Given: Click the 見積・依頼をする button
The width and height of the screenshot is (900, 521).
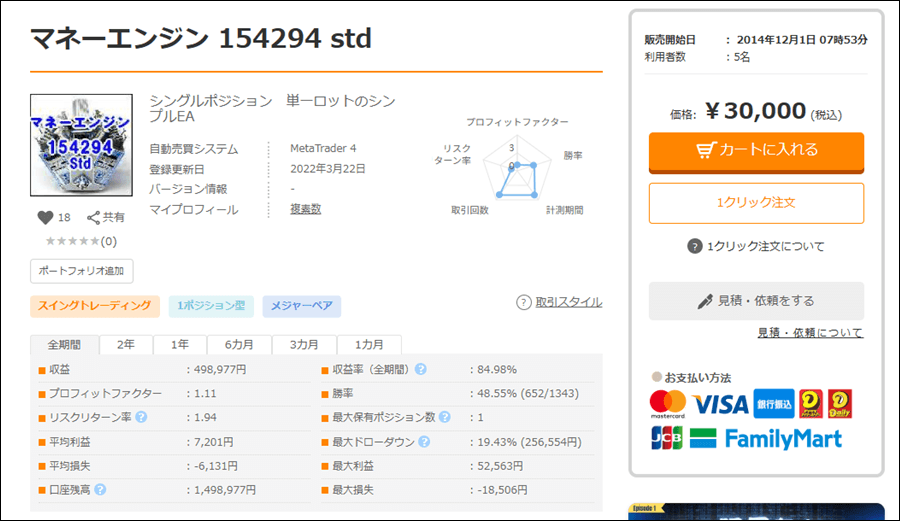Looking at the screenshot, I should click(x=756, y=300).
